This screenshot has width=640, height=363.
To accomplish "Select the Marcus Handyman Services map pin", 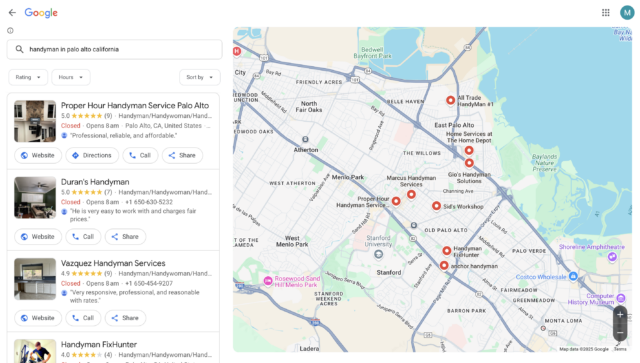I will (x=411, y=194).
